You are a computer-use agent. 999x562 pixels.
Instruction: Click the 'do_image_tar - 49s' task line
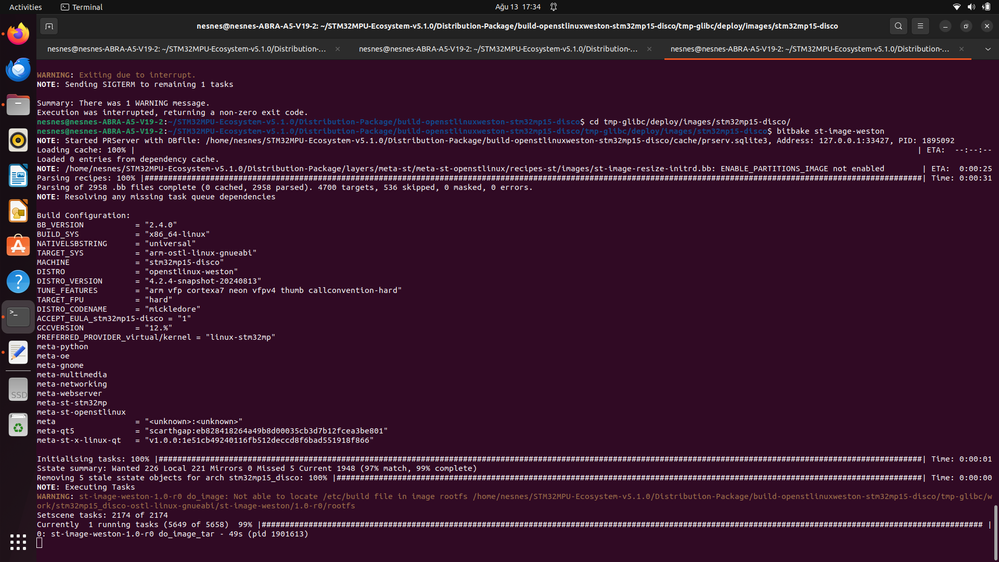pyautogui.click(x=172, y=534)
